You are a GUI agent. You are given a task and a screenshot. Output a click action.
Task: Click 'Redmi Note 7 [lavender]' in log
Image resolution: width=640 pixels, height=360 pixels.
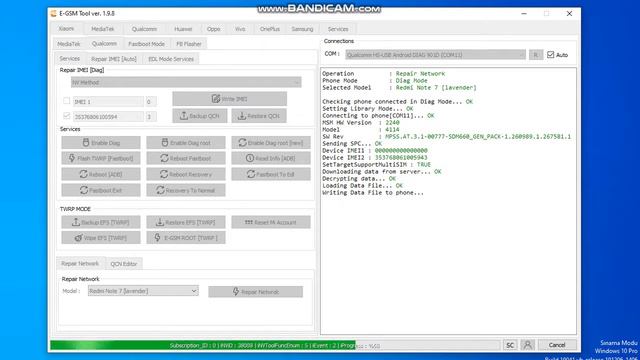point(436,88)
